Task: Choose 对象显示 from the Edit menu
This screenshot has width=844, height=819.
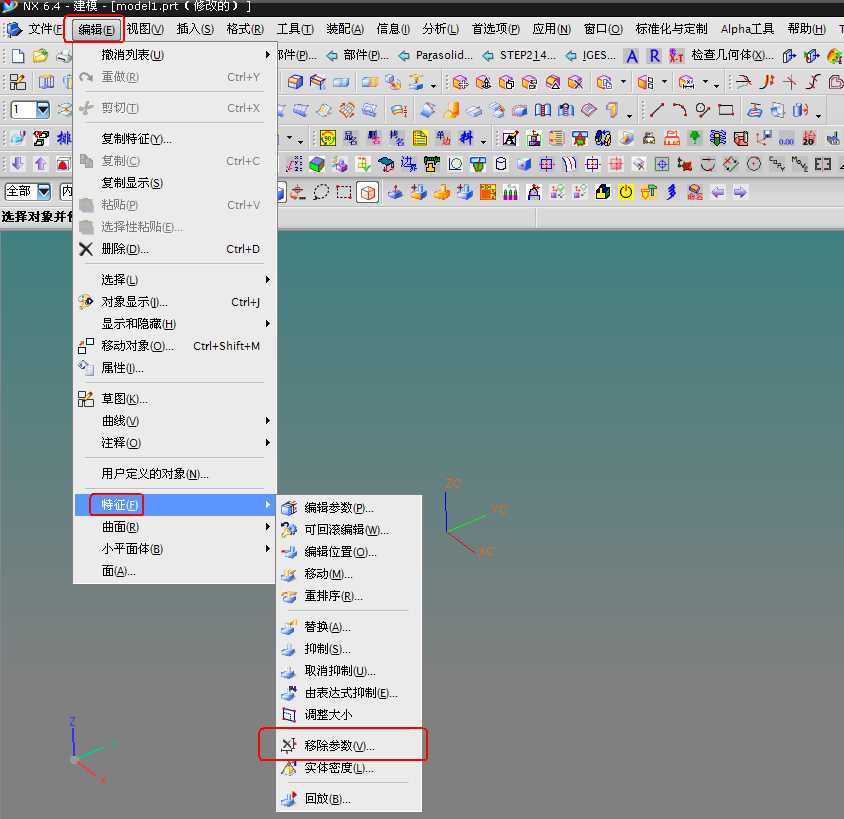Action: coord(175,302)
